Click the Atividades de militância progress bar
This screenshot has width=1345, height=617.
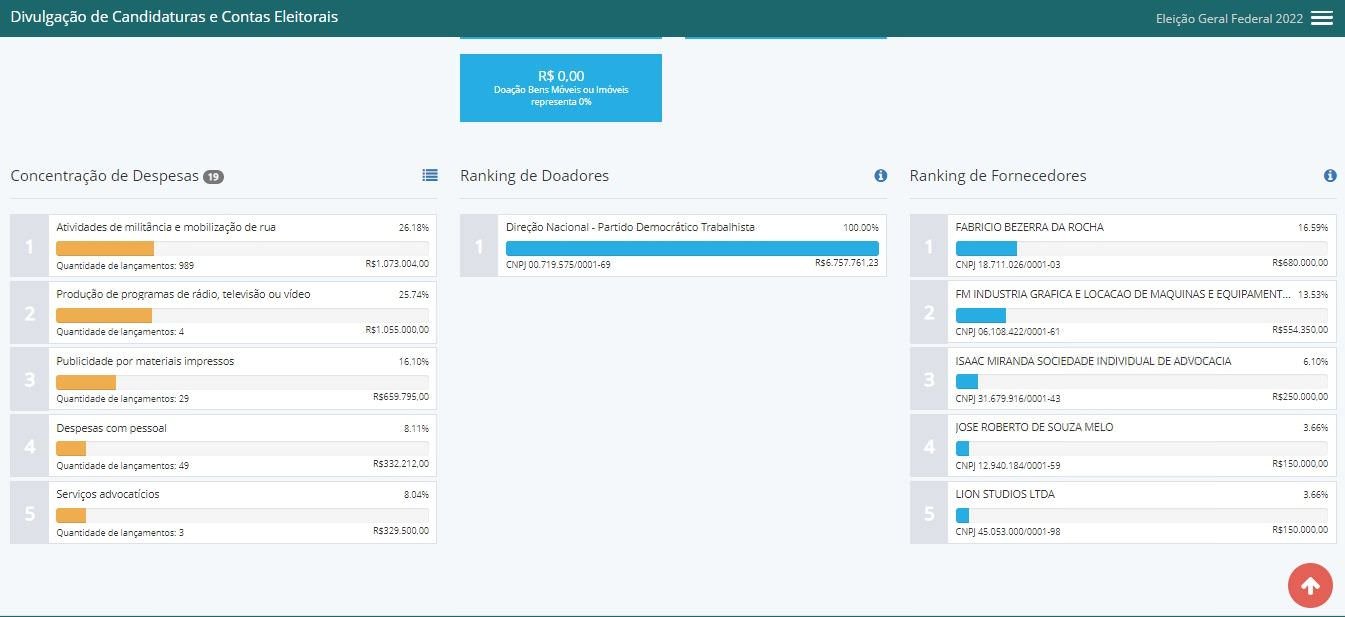coord(242,248)
